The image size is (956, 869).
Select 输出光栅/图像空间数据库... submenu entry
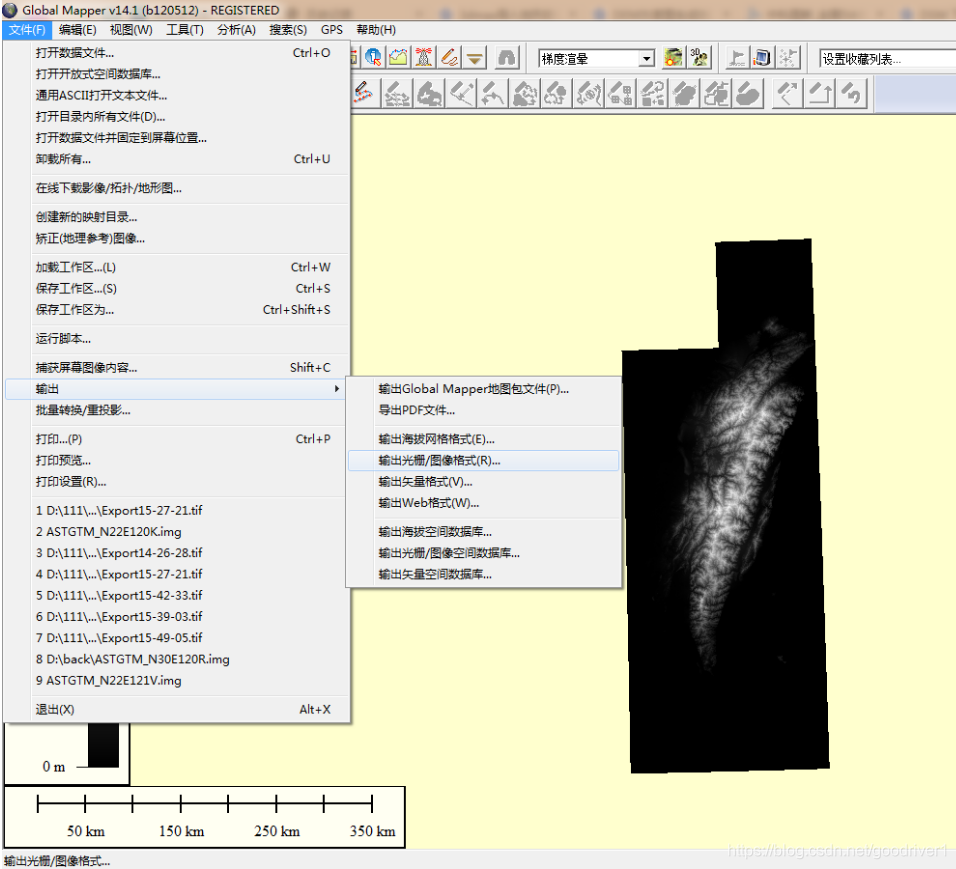483,553
